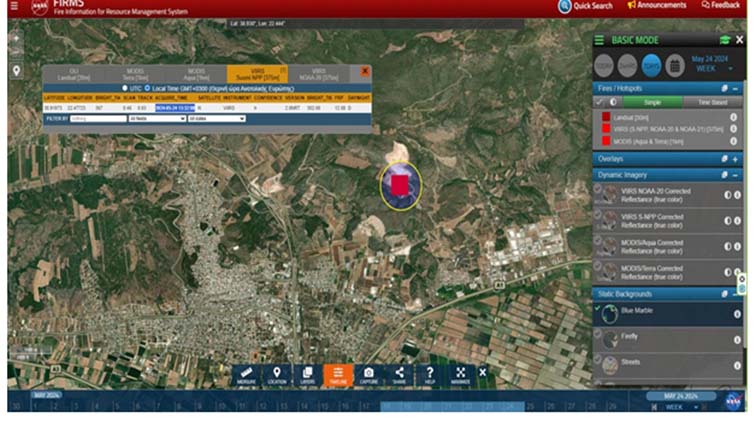This screenshot has height=423, width=756.
Task: Select the UTC time radio button
Action: [125, 88]
